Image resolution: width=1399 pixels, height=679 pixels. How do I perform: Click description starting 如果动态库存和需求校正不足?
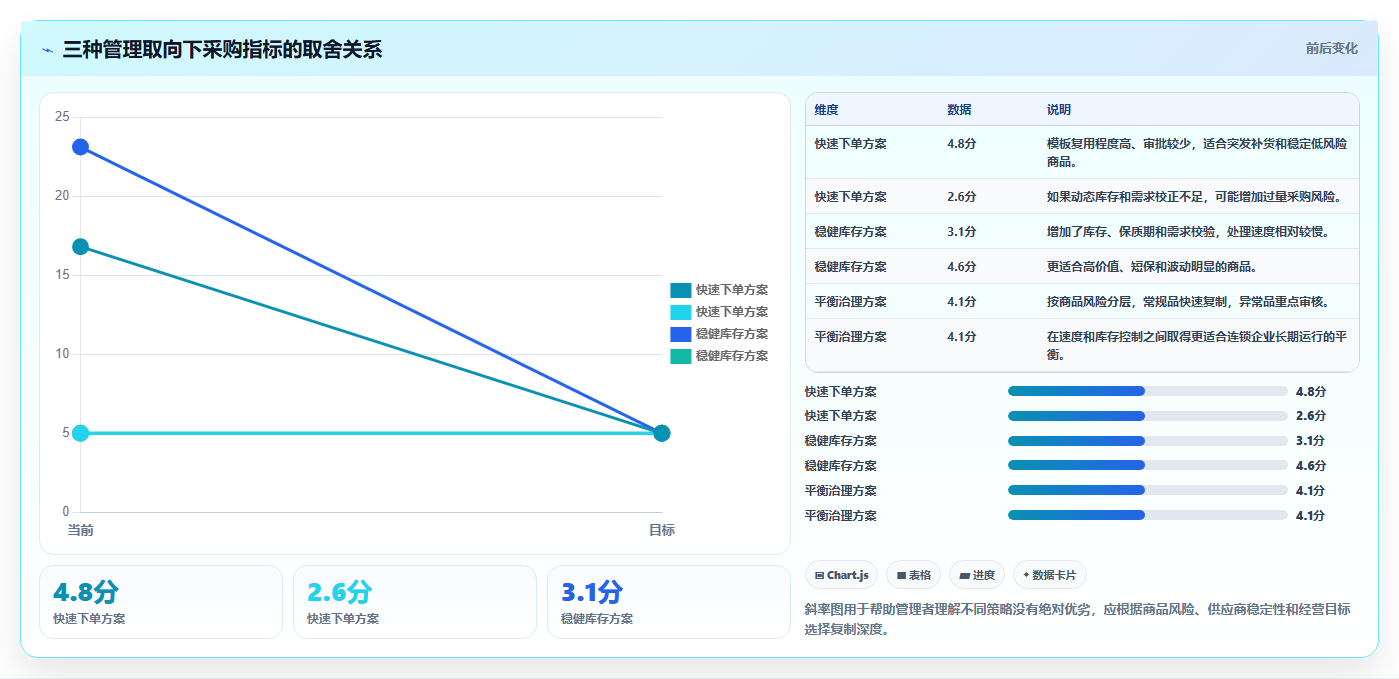point(1194,197)
